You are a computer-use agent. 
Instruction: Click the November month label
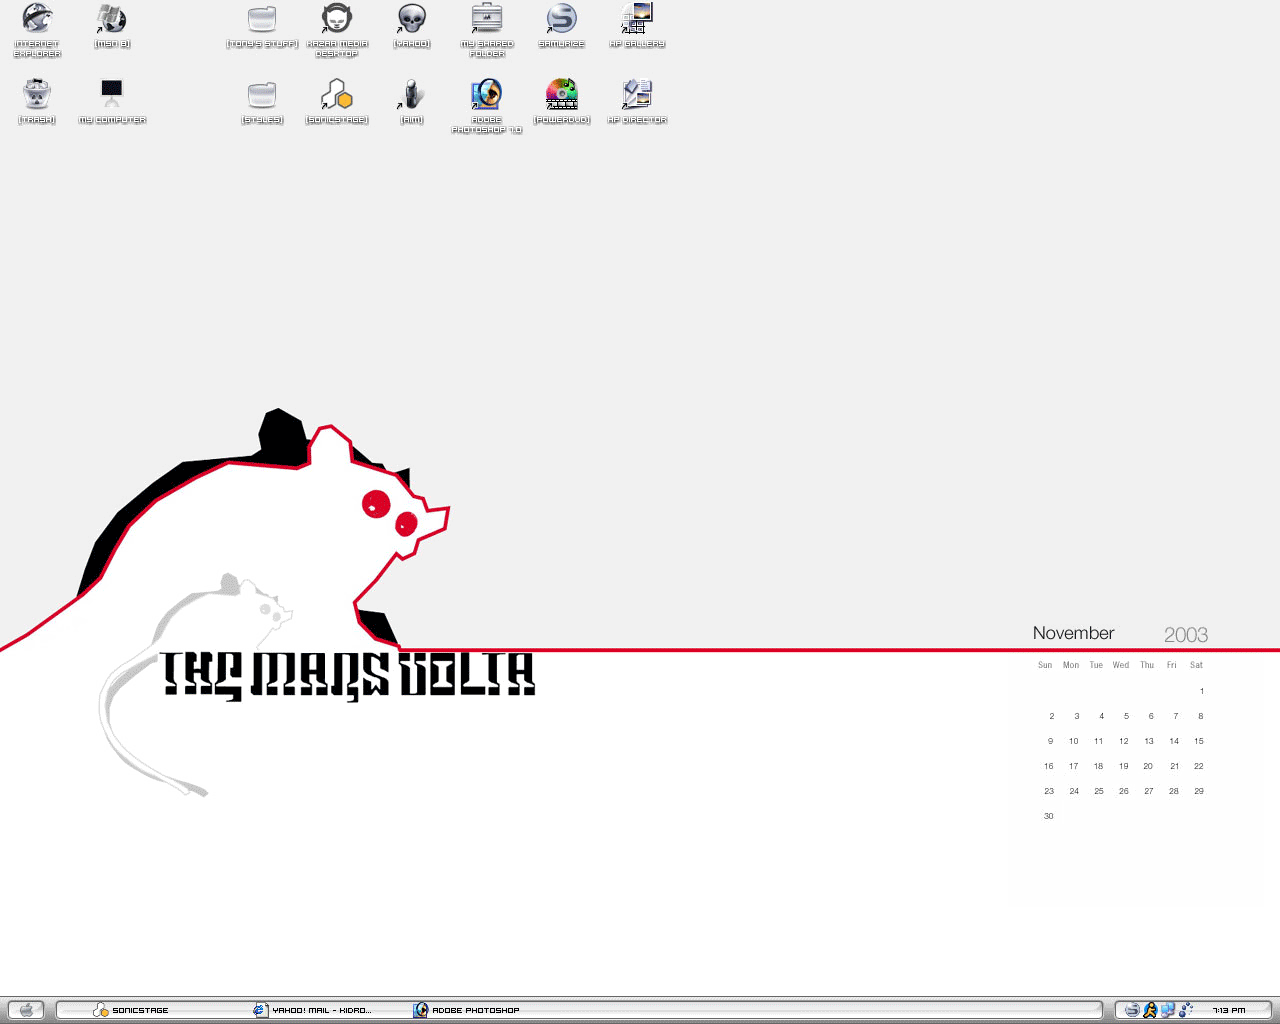pos(1073,633)
